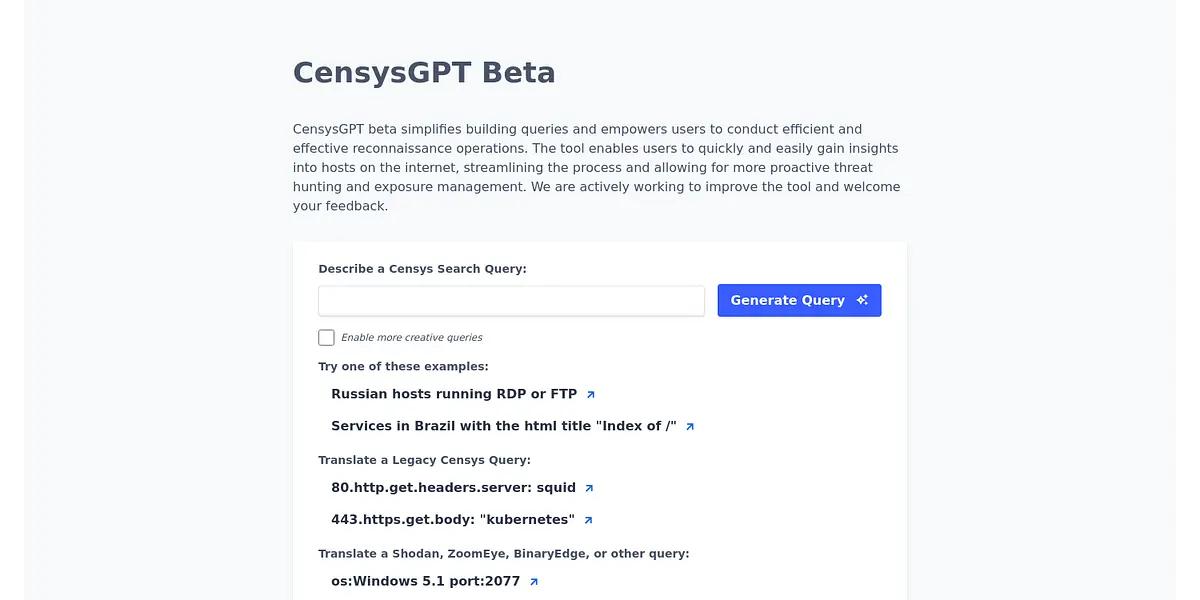
Task: Click the Generate Query button
Action: click(799, 300)
